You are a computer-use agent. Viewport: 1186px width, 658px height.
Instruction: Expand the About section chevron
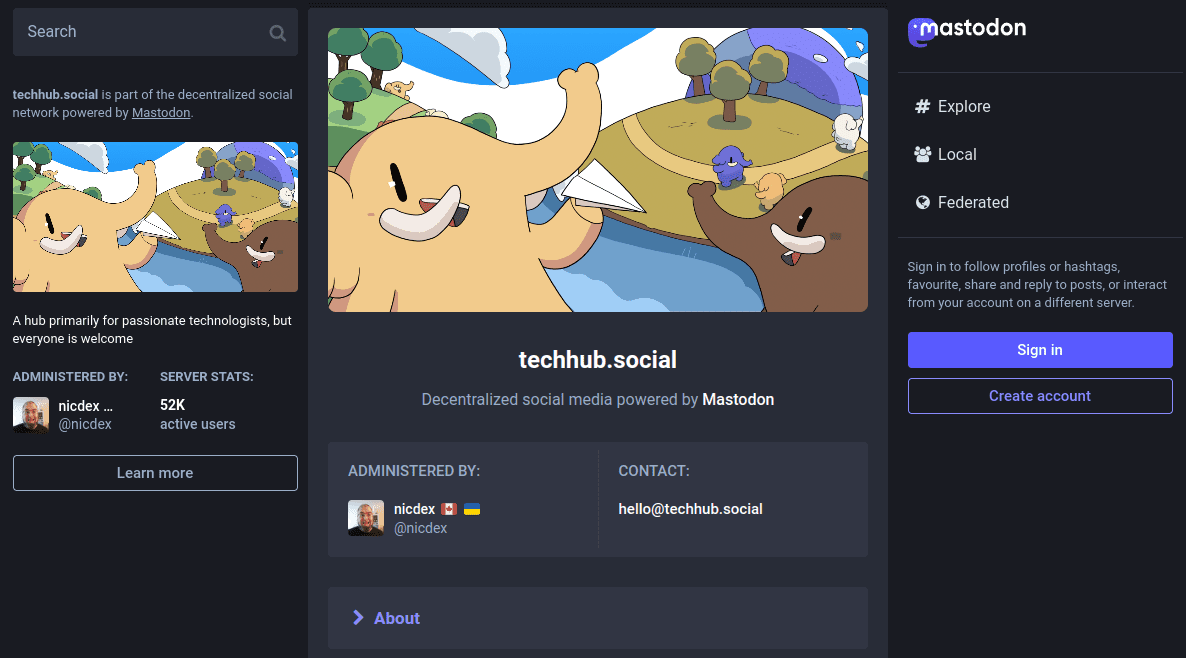tap(358, 618)
